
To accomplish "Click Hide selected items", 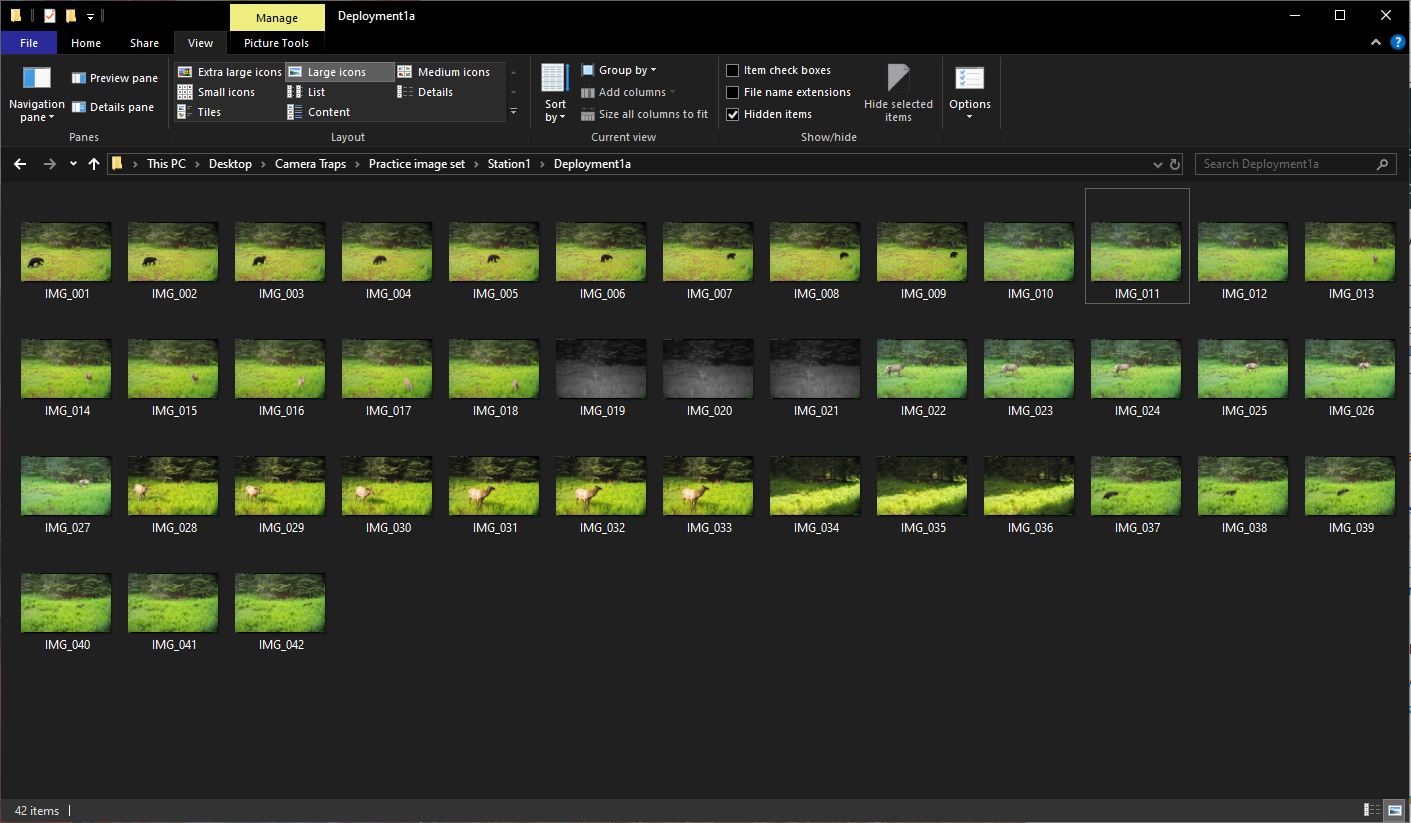I will (x=897, y=92).
